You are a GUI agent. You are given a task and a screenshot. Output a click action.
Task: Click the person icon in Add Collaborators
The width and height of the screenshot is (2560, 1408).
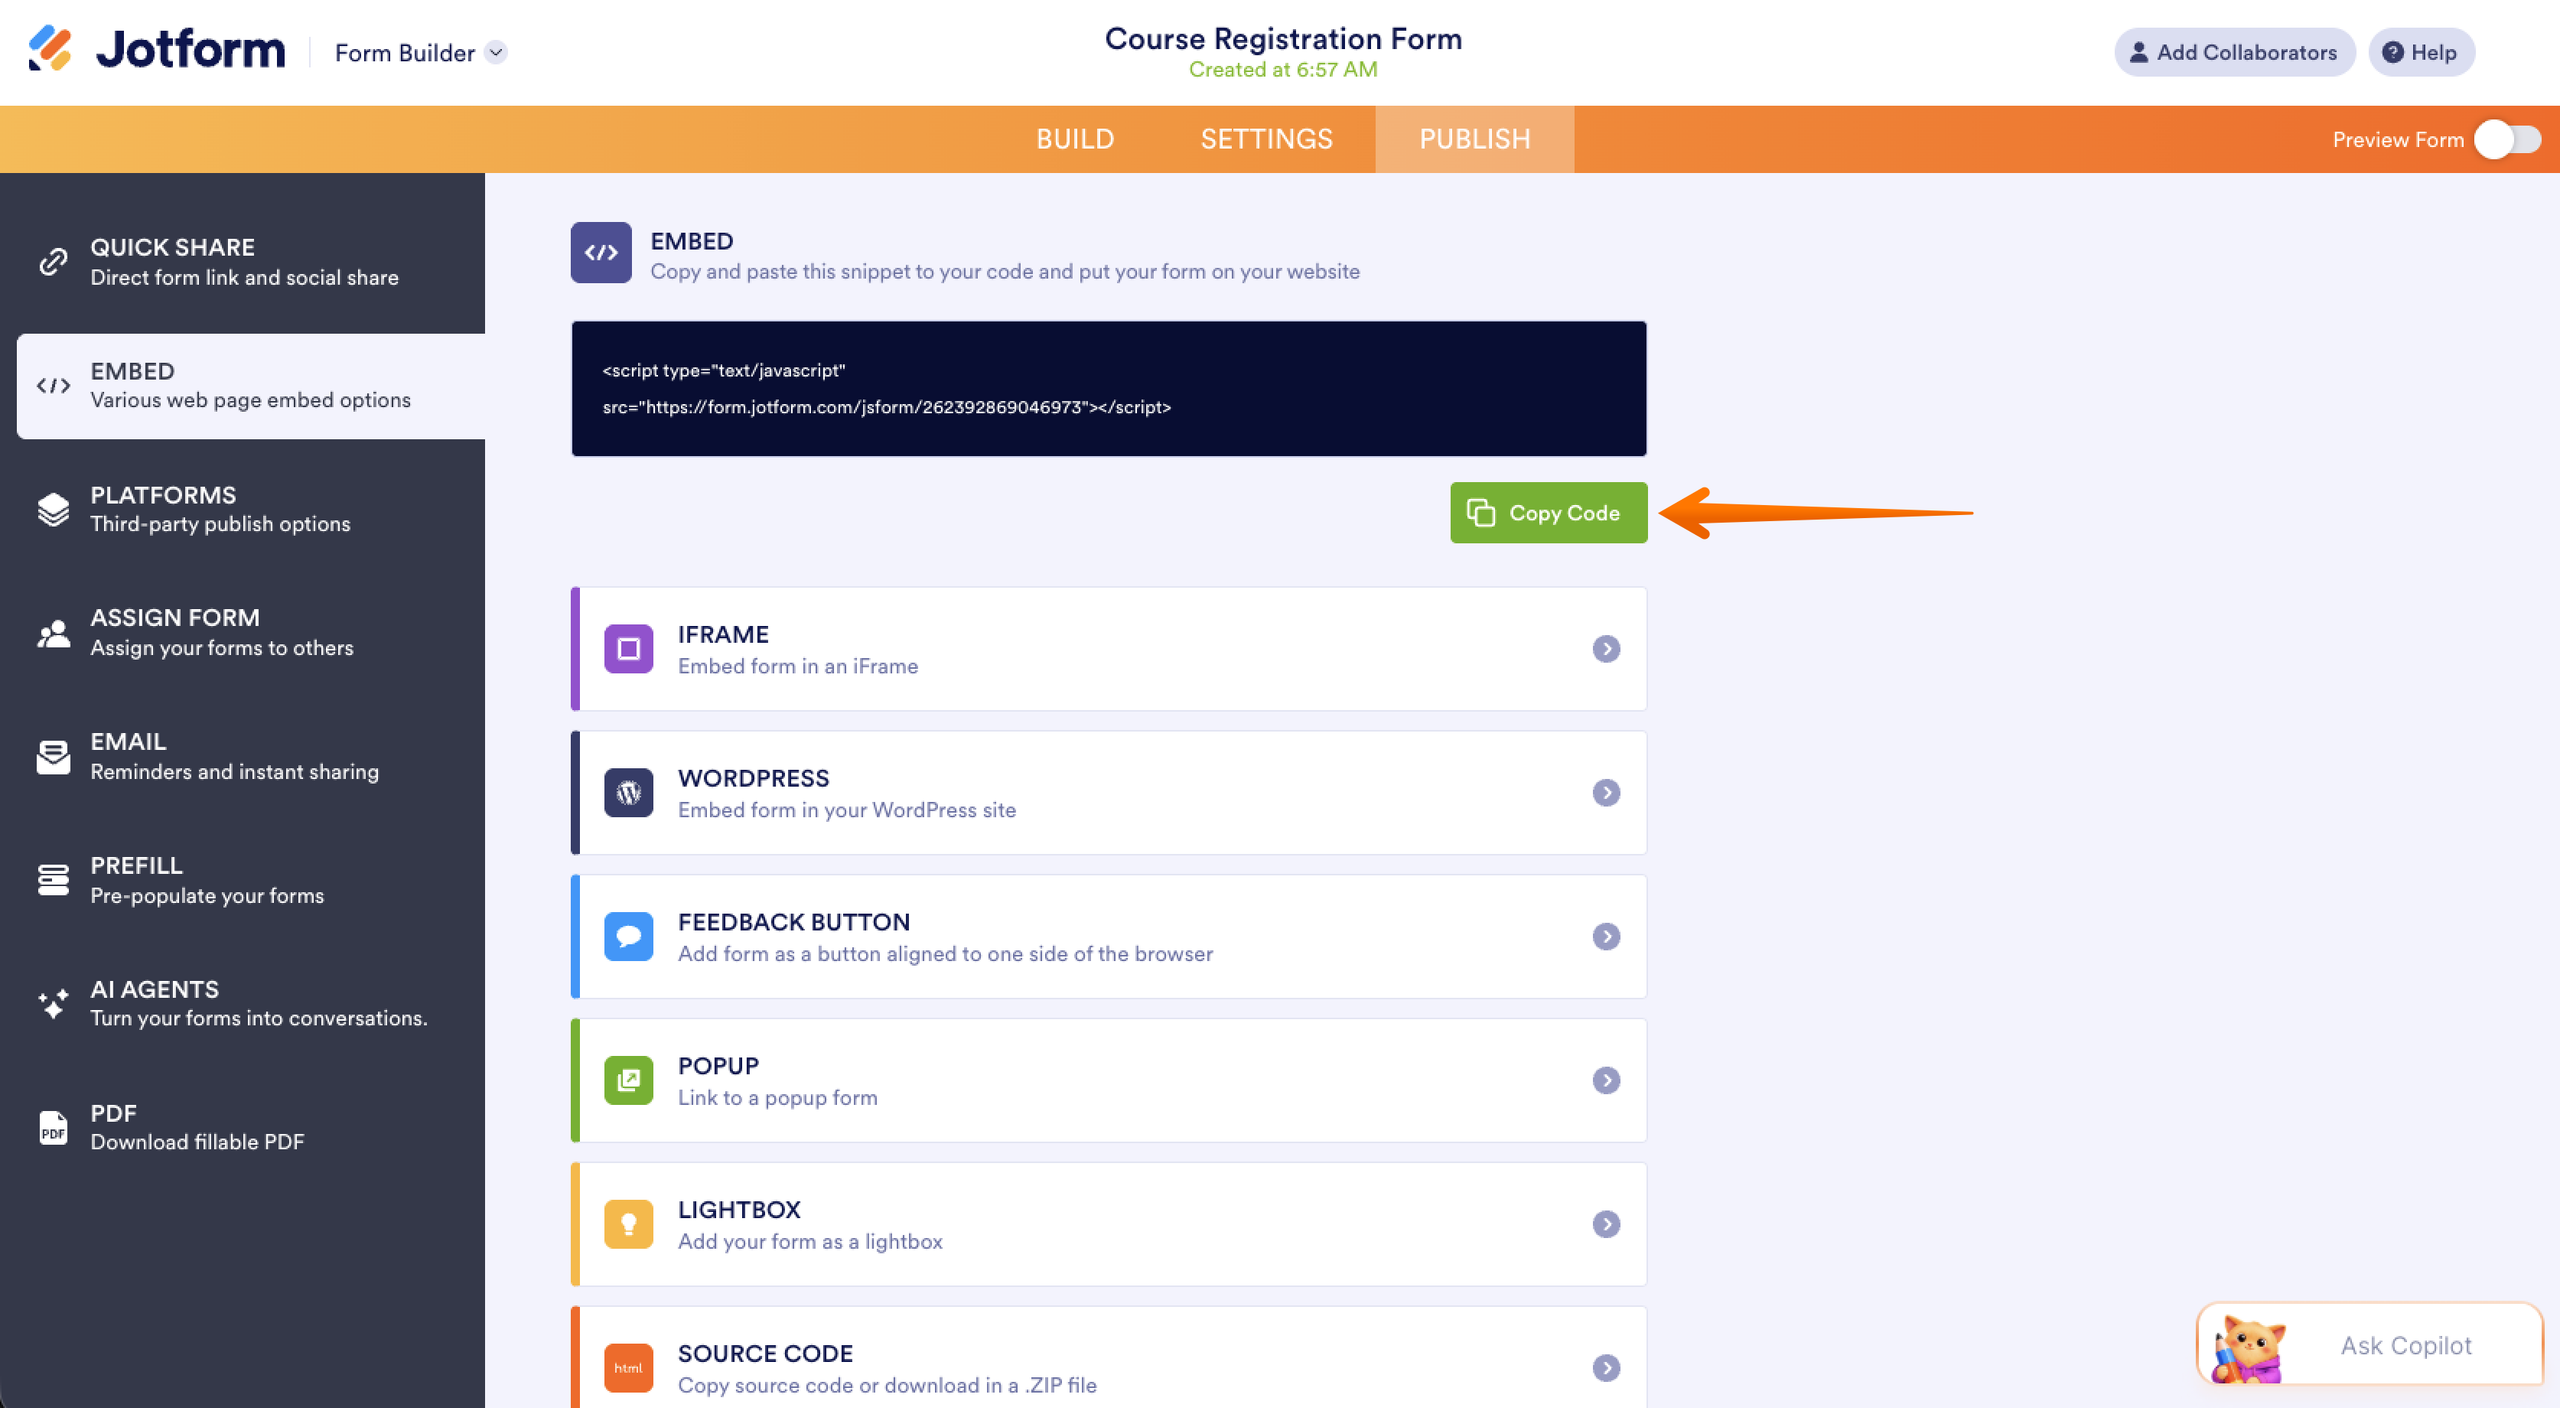[x=2139, y=53]
